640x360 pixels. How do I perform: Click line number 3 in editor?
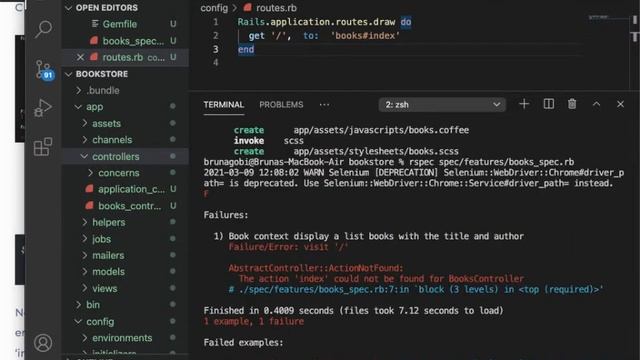[x=216, y=49]
